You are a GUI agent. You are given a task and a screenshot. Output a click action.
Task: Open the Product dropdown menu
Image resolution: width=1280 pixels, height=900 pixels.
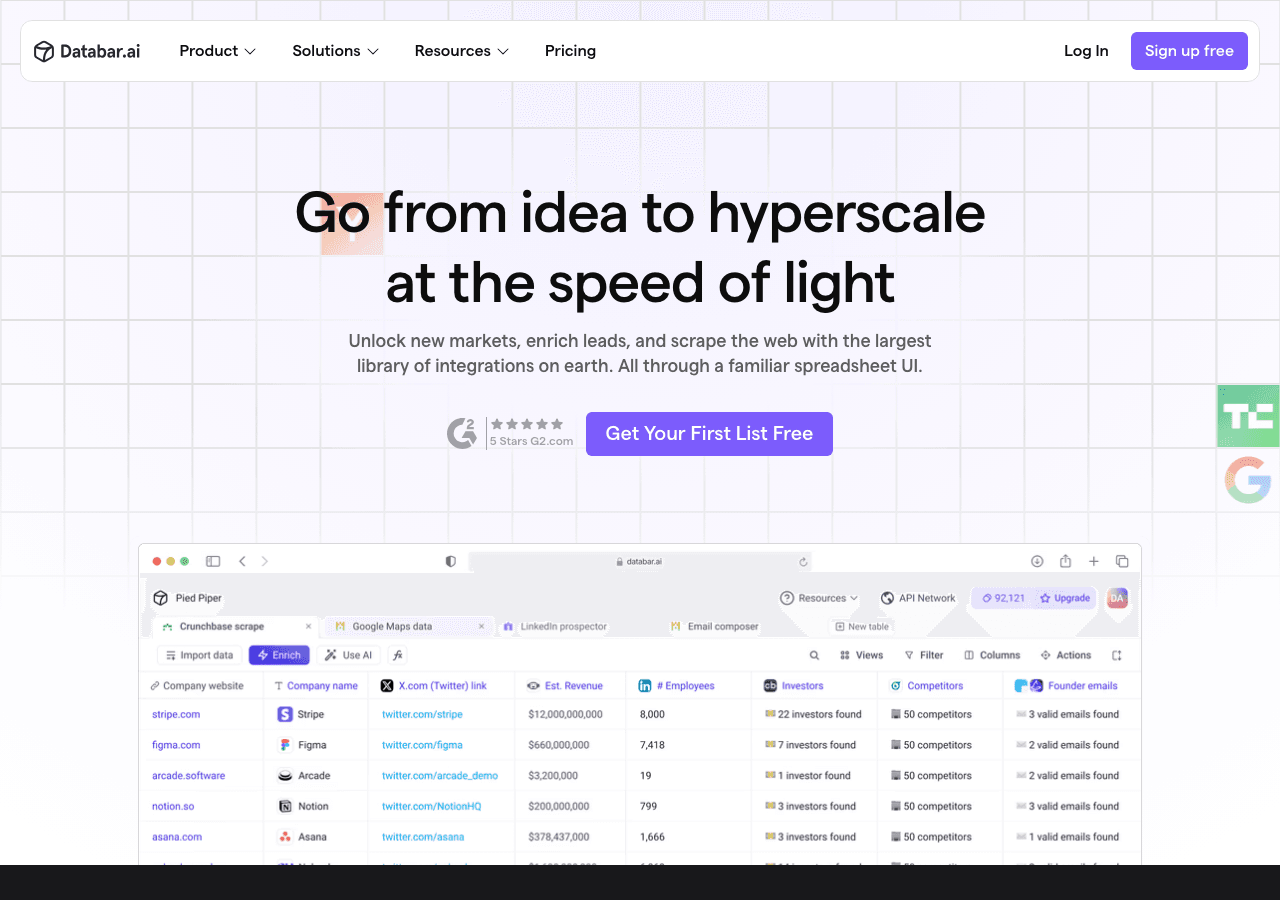coord(218,51)
